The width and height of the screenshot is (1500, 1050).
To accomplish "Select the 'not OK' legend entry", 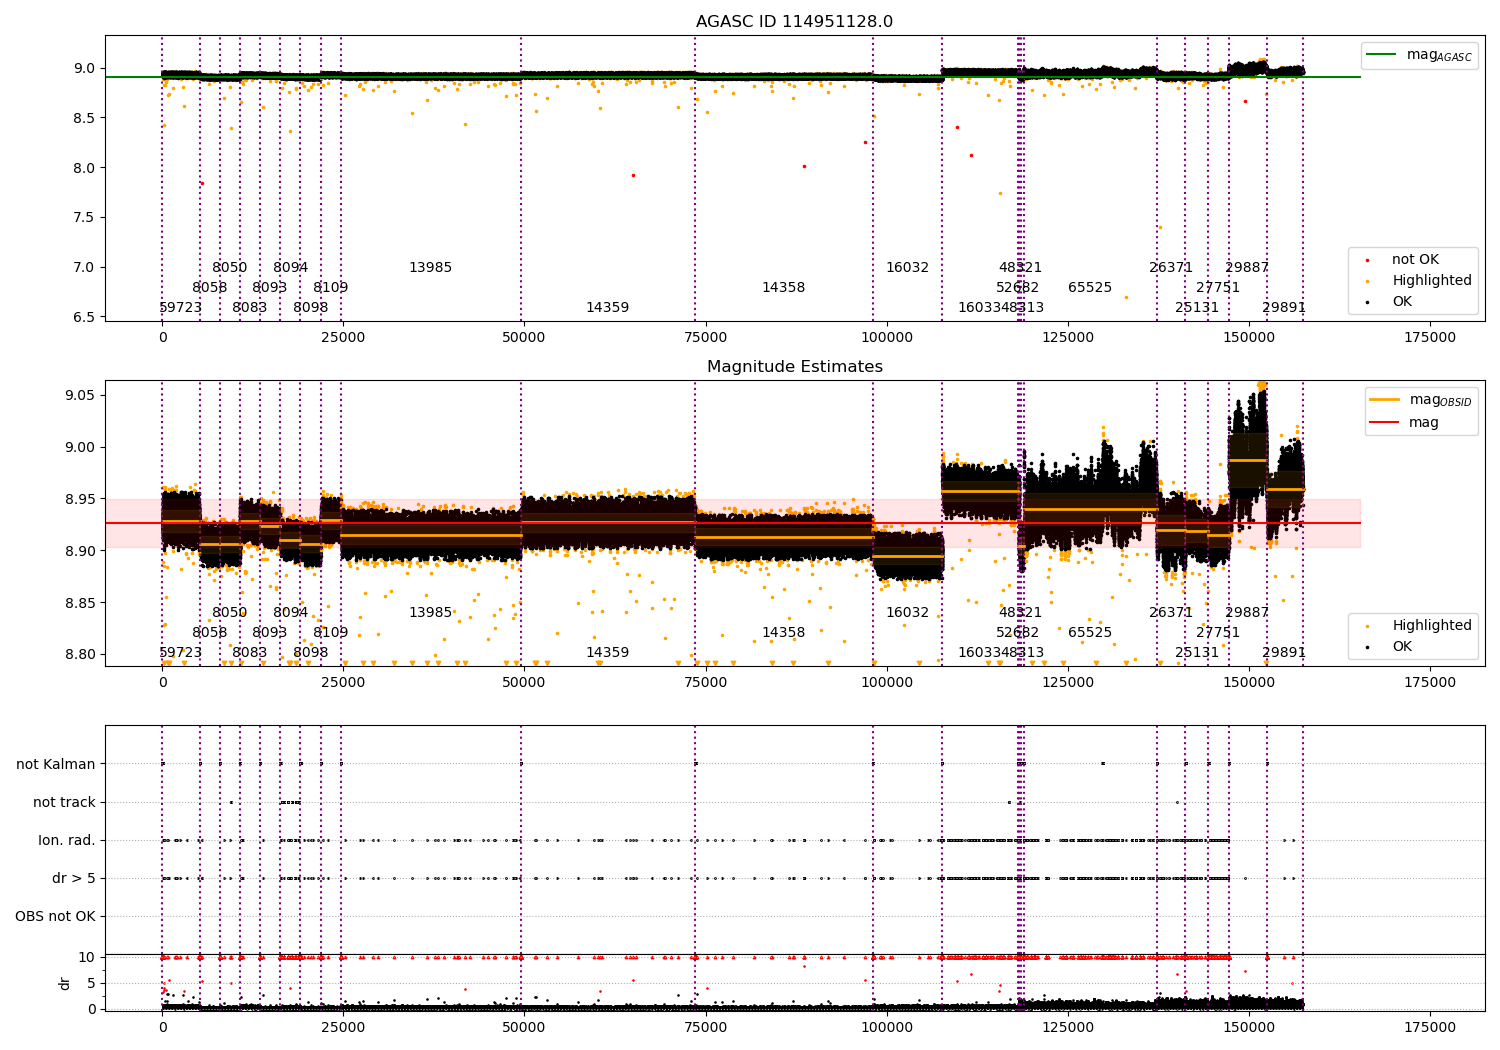I will point(1415,260).
